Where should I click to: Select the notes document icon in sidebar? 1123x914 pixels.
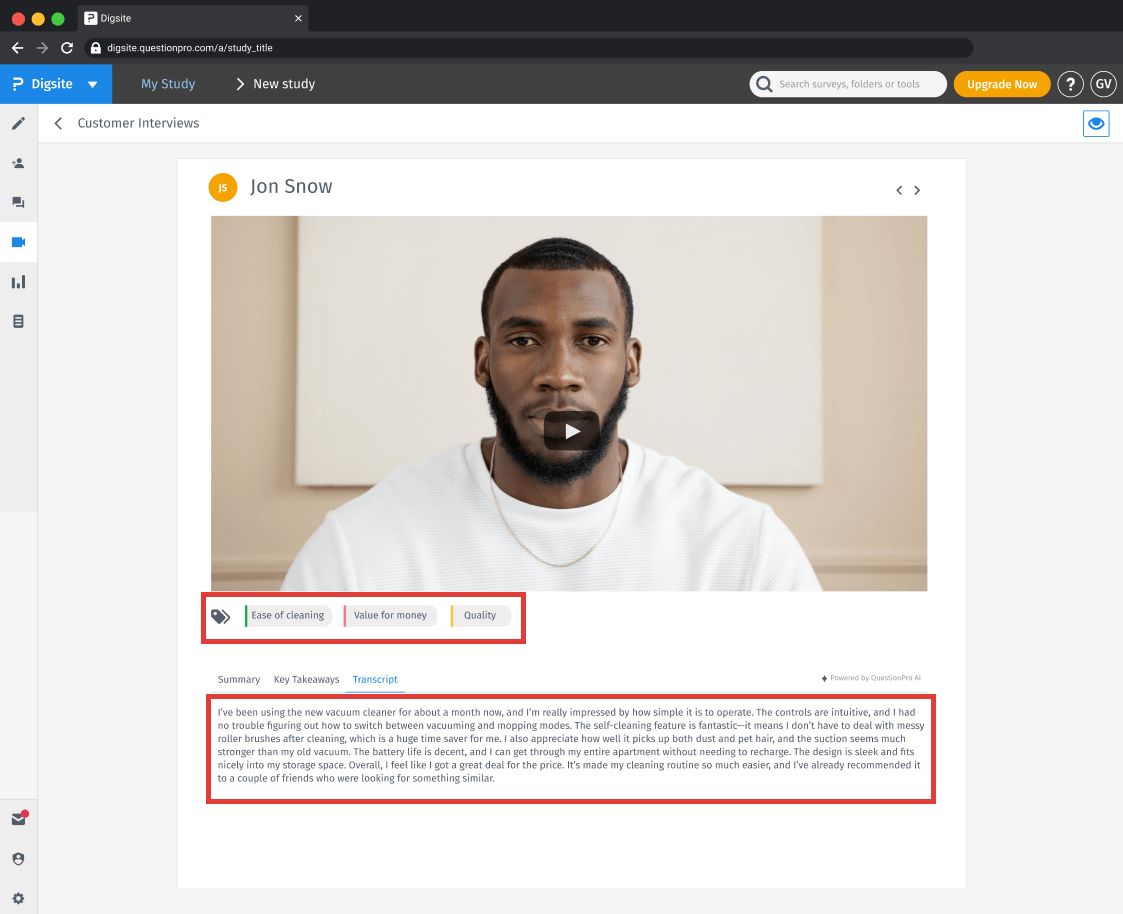[17, 319]
